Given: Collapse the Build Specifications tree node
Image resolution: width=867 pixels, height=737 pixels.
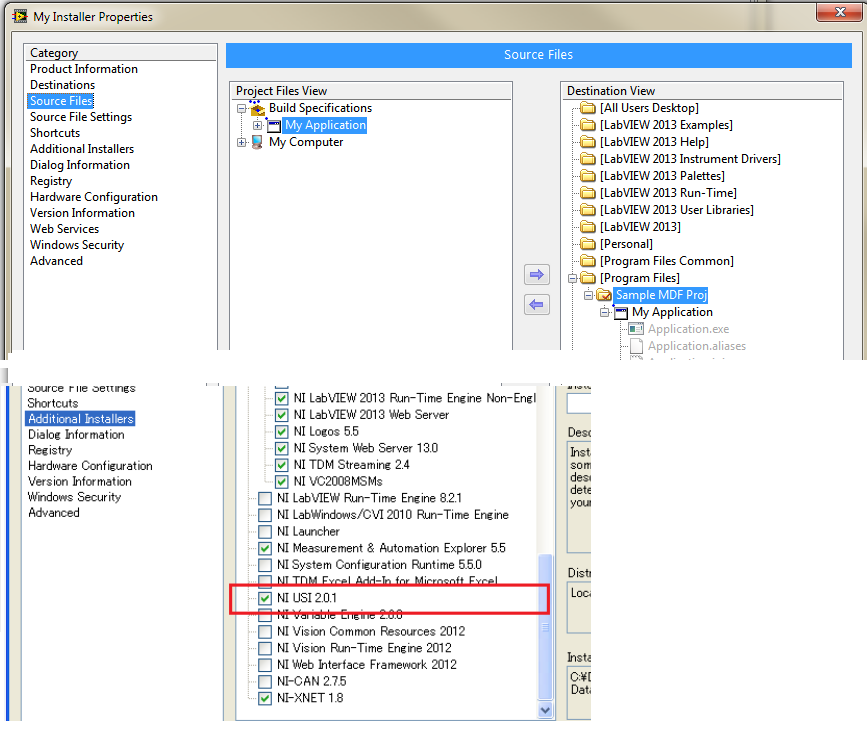Looking at the screenshot, I should (x=242, y=108).
